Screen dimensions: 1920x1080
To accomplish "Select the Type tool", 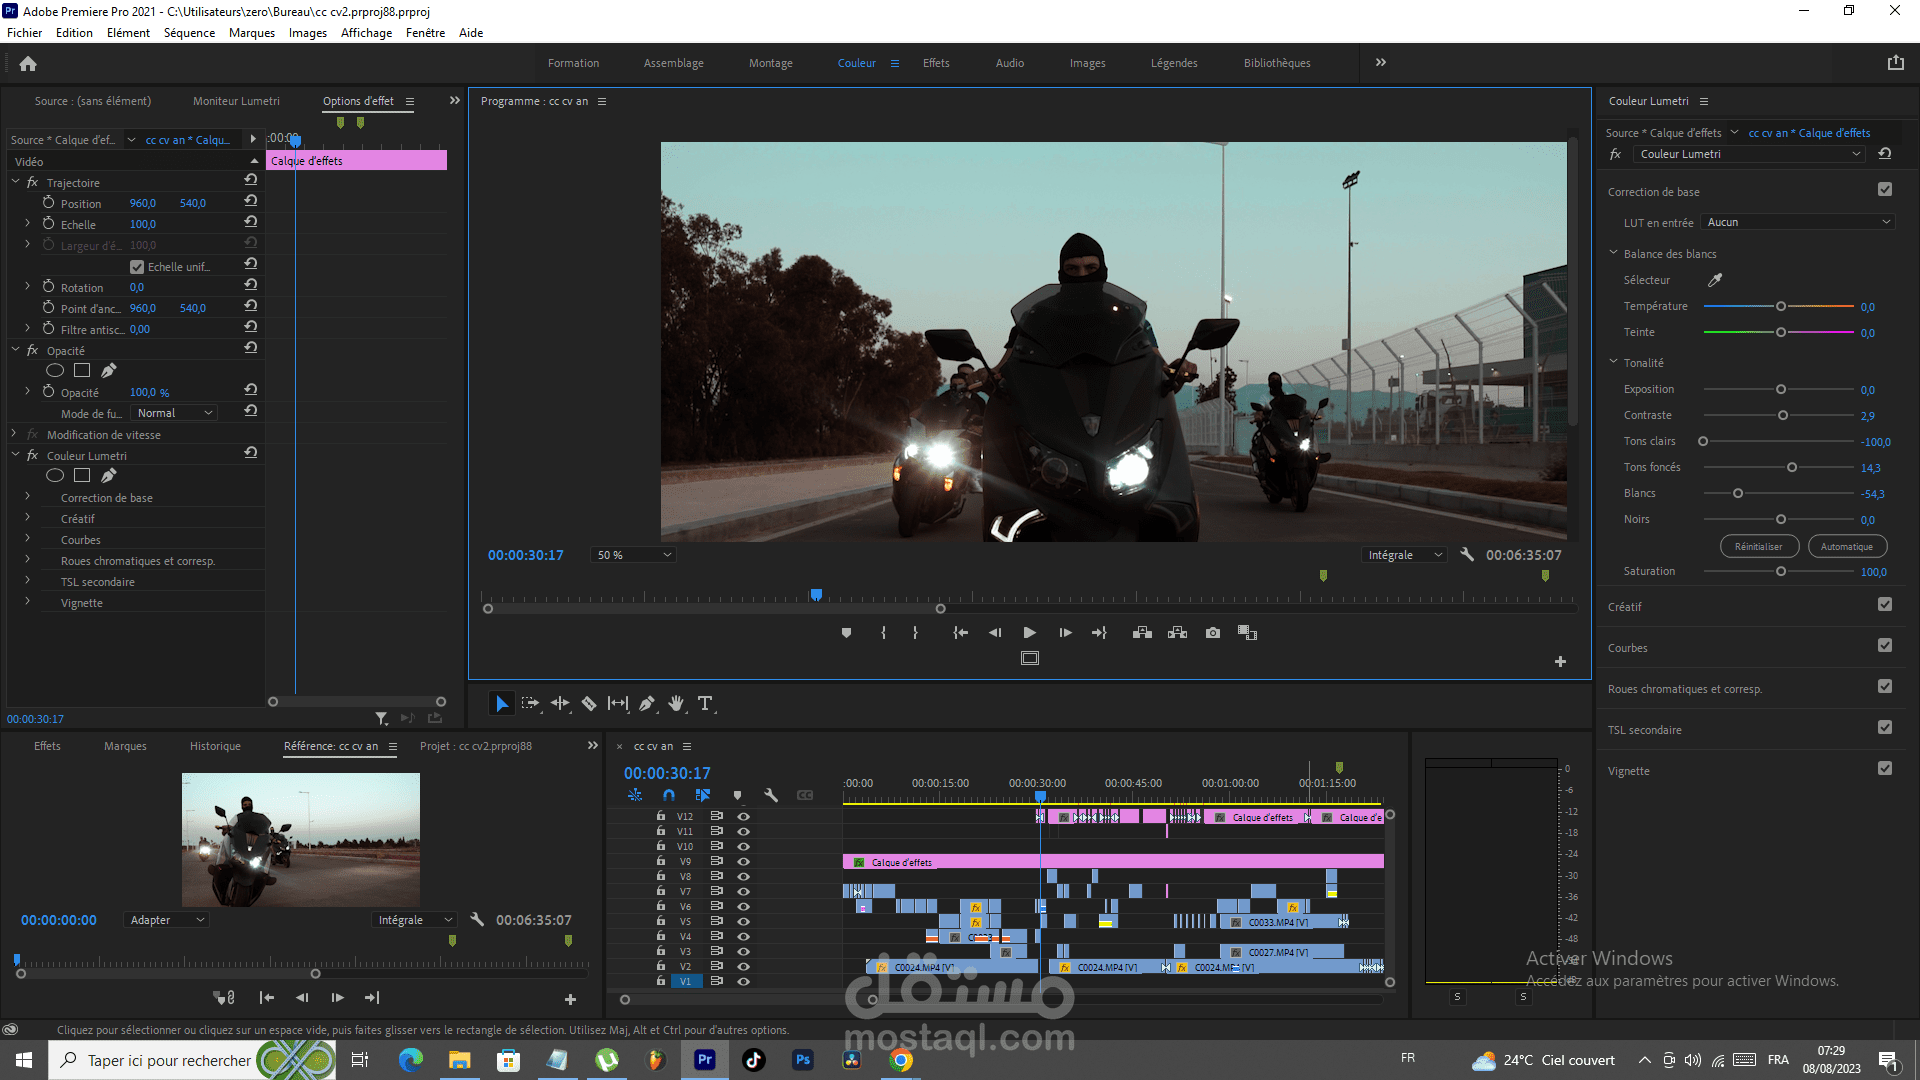I will pos(705,704).
